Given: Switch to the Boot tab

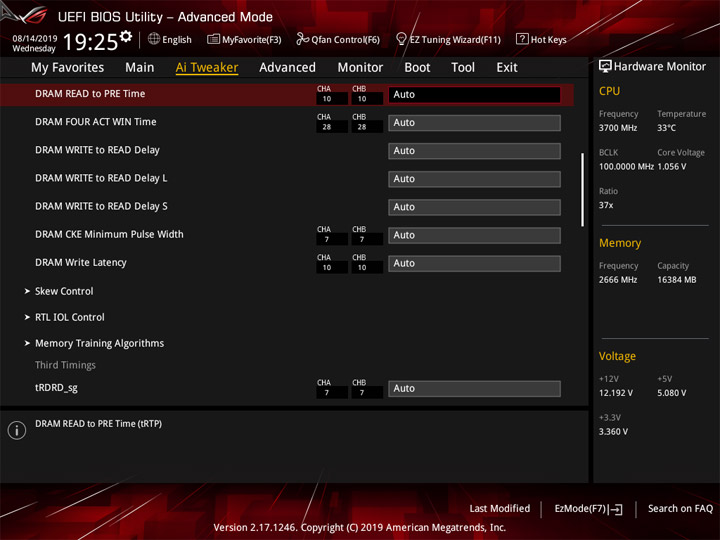Looking at the screenshot, I should click(x=417, y=68).
